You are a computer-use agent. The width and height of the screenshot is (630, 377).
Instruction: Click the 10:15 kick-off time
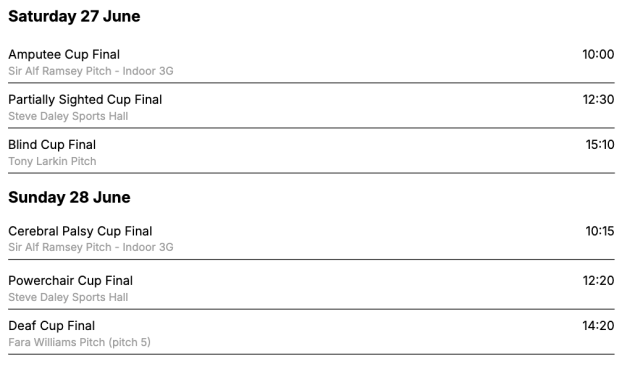tap(600, 231)
